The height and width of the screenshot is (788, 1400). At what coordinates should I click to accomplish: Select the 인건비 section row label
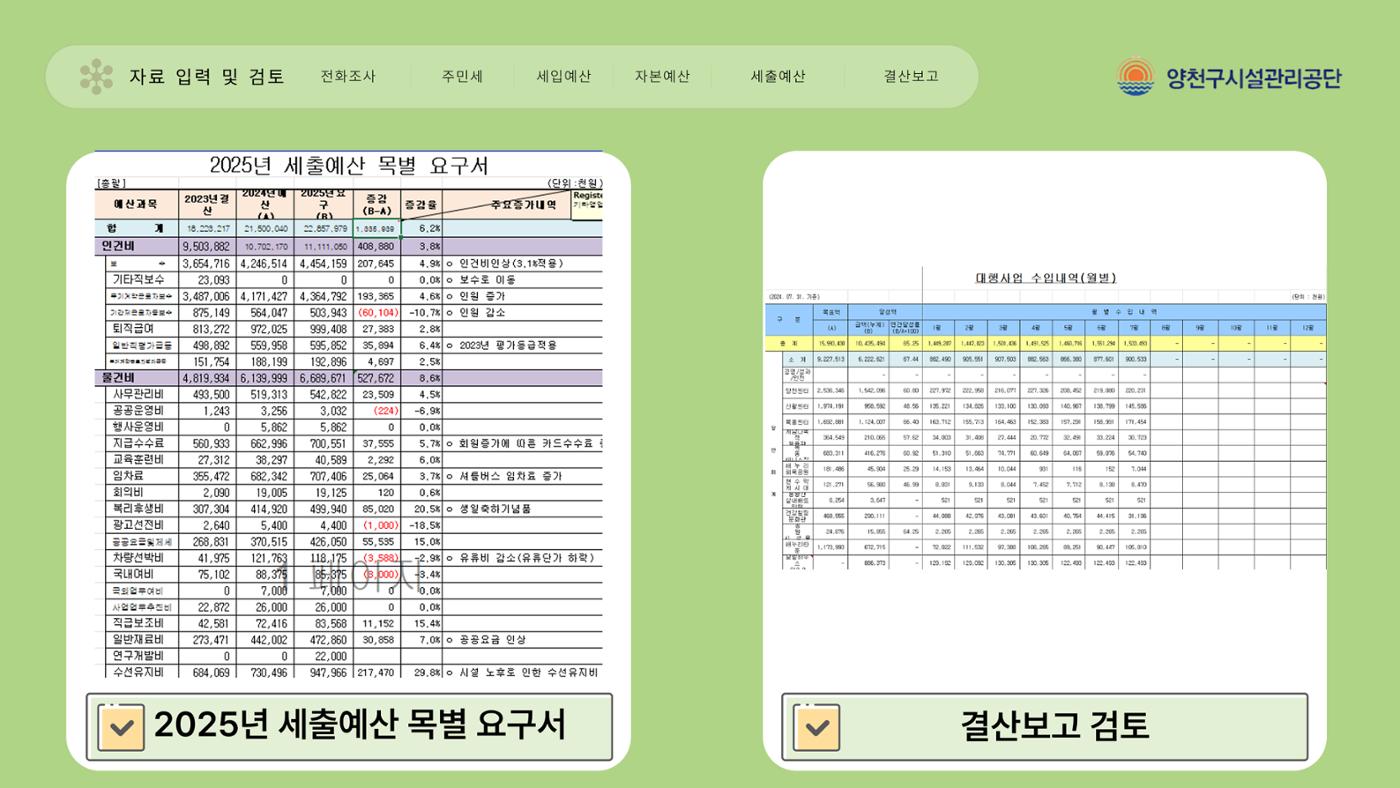[122, 245]
